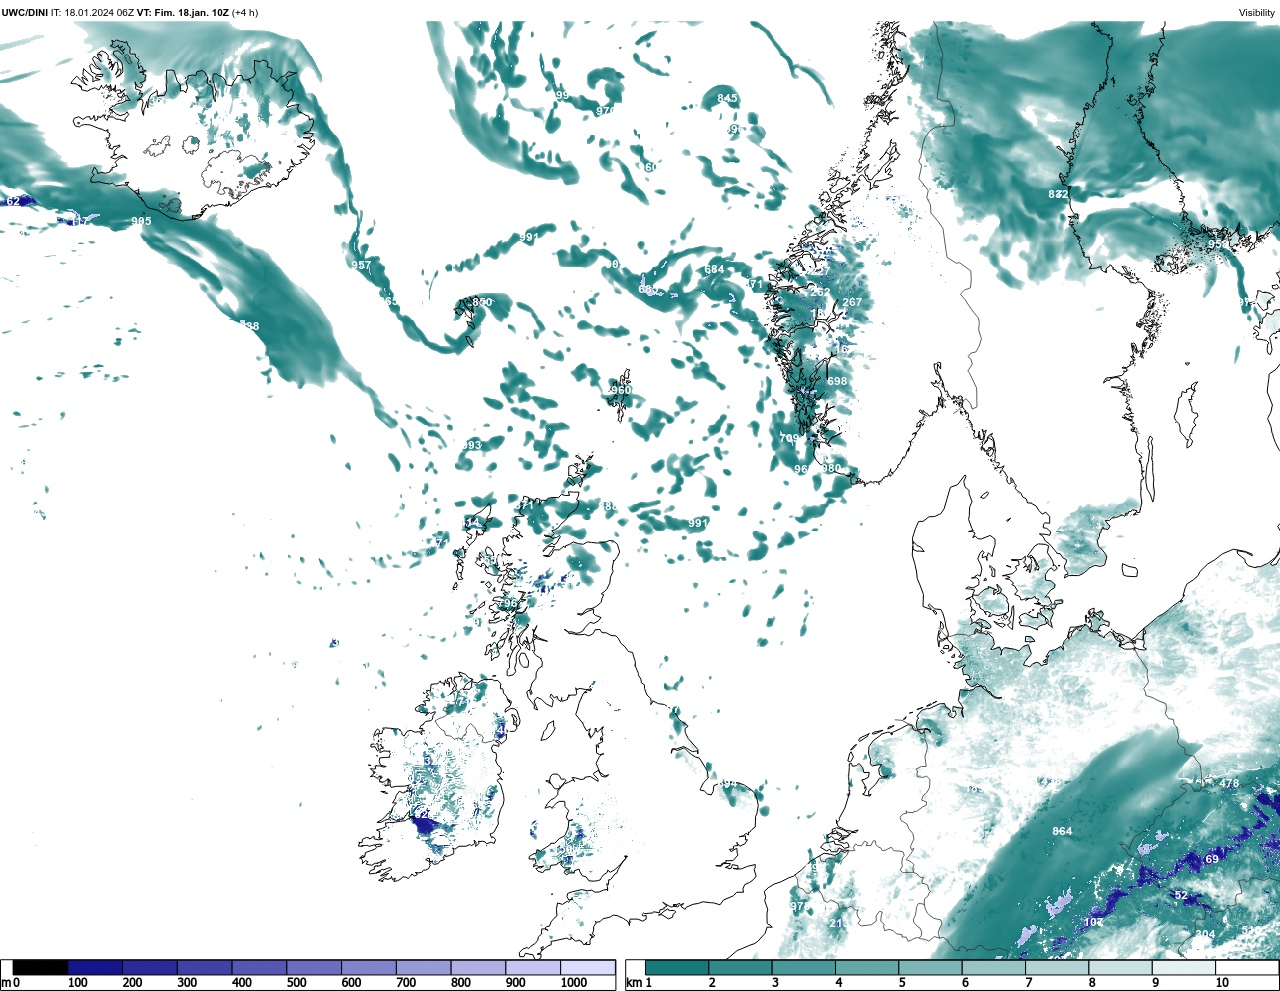The image size is (1280, 991).
Task: Select the 3–4 km teal legend segment
Action: pos(803,968)
